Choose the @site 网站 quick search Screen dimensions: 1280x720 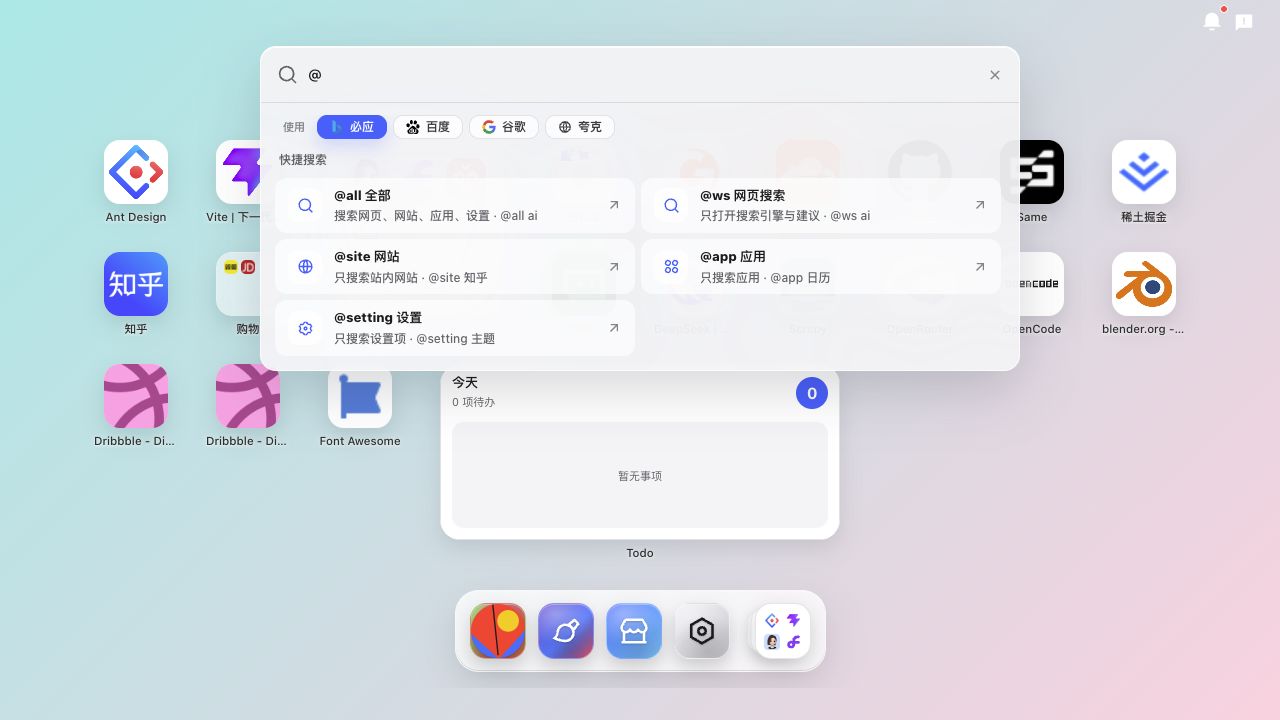click(455, 267)
